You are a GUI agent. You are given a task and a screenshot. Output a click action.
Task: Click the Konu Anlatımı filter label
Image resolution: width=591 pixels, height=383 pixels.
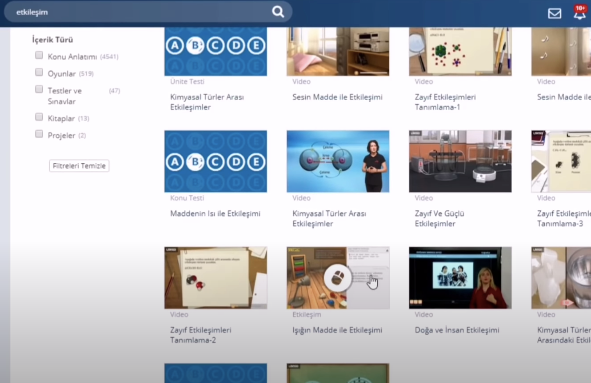pyautogui.click(x=72, y=57)
